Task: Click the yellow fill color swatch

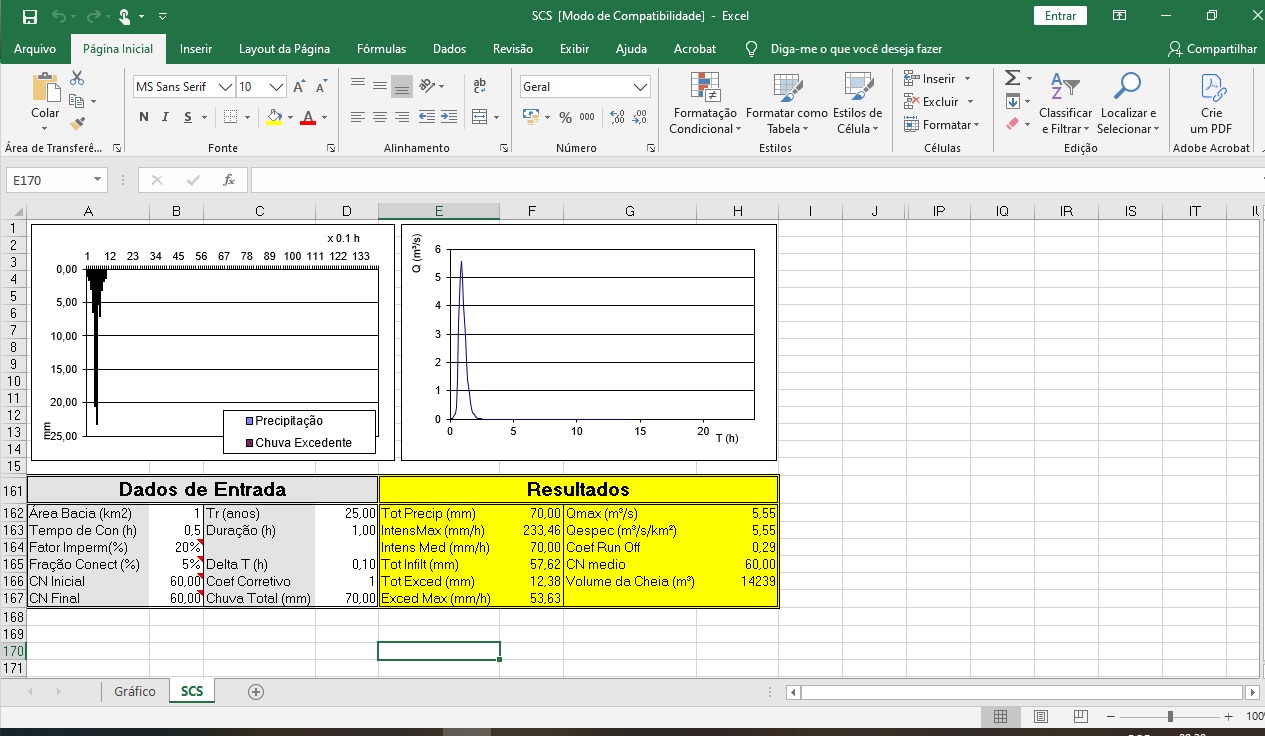Action: pyautogui.click(x=274, y=117)
